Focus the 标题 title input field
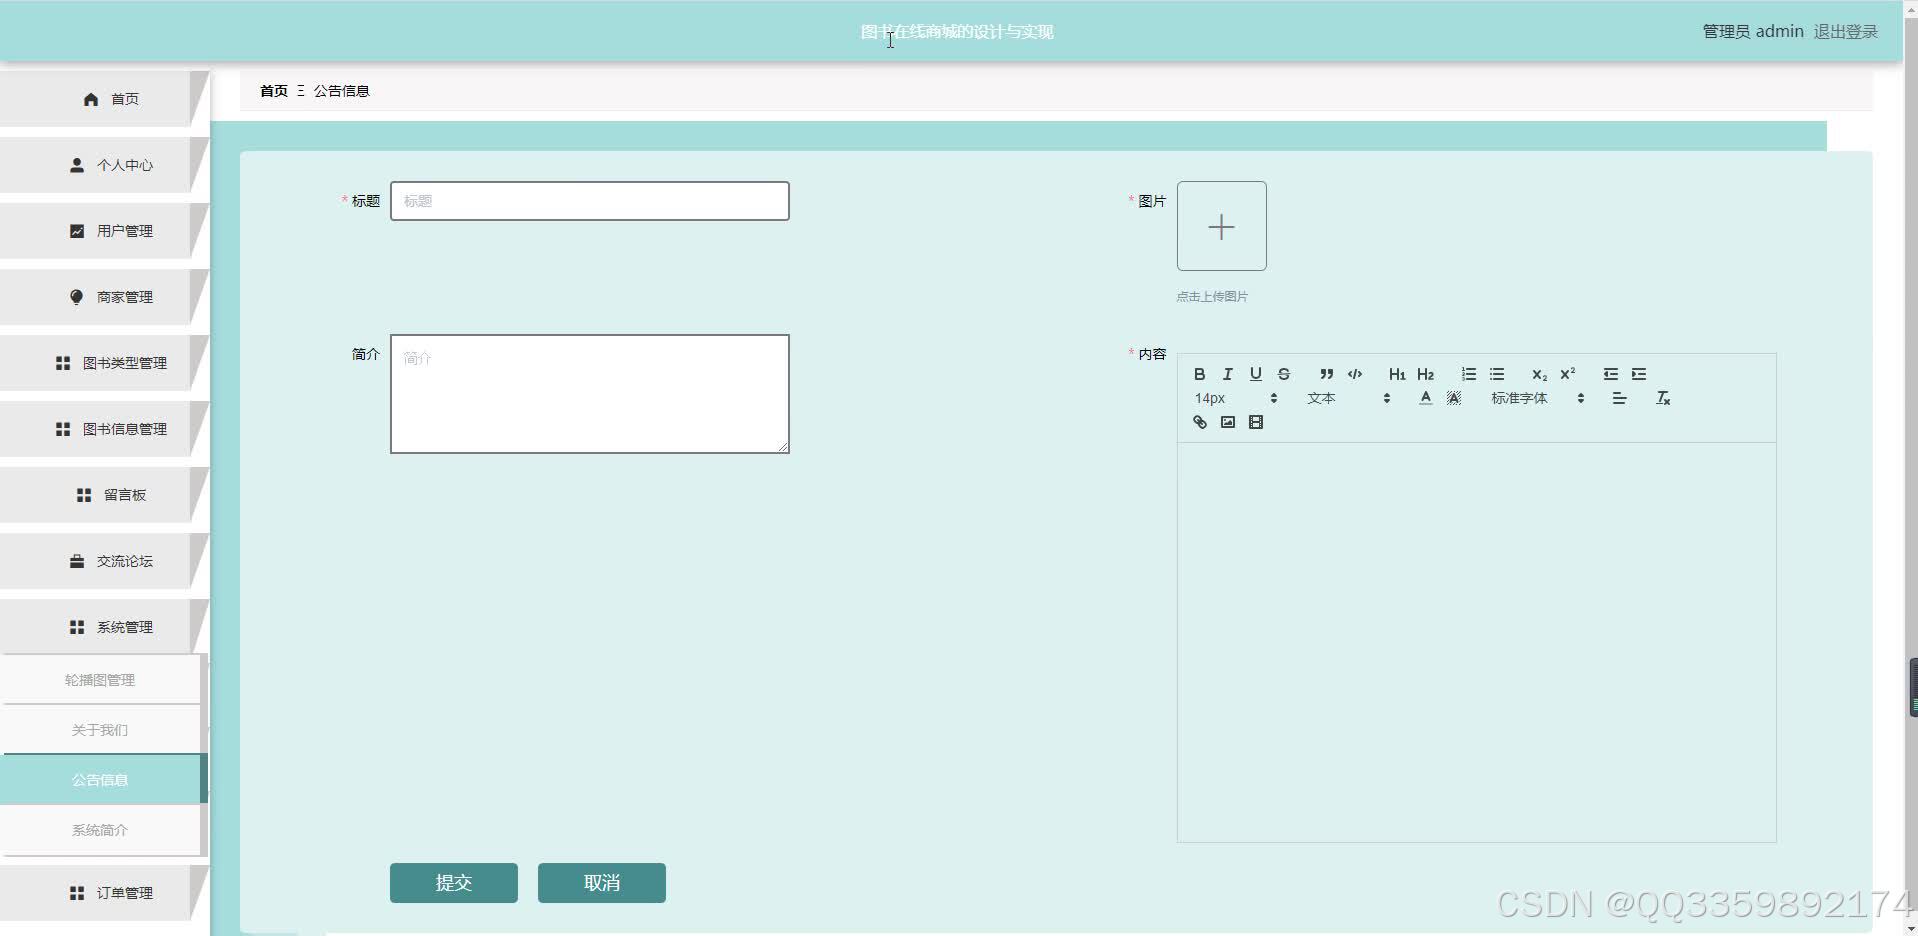 coord(590,201)
